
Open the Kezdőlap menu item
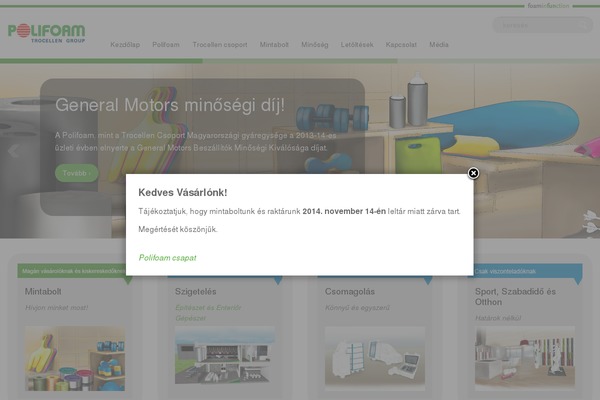point(125,45)
